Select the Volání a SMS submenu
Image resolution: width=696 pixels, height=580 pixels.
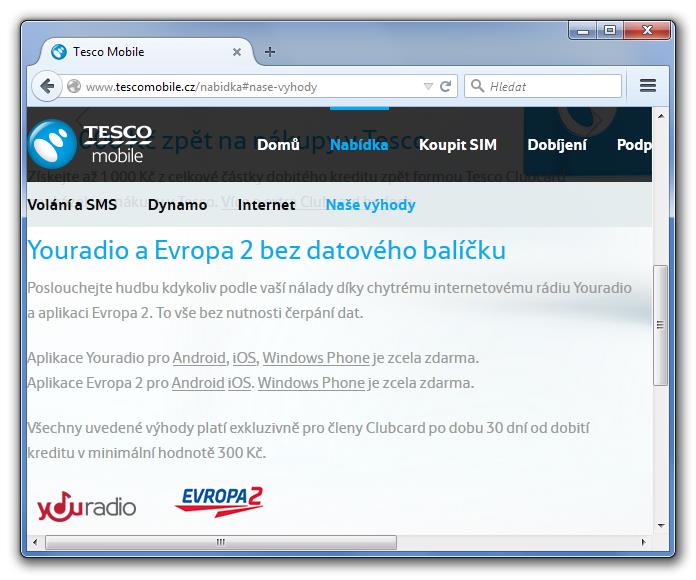coord(72,205)
